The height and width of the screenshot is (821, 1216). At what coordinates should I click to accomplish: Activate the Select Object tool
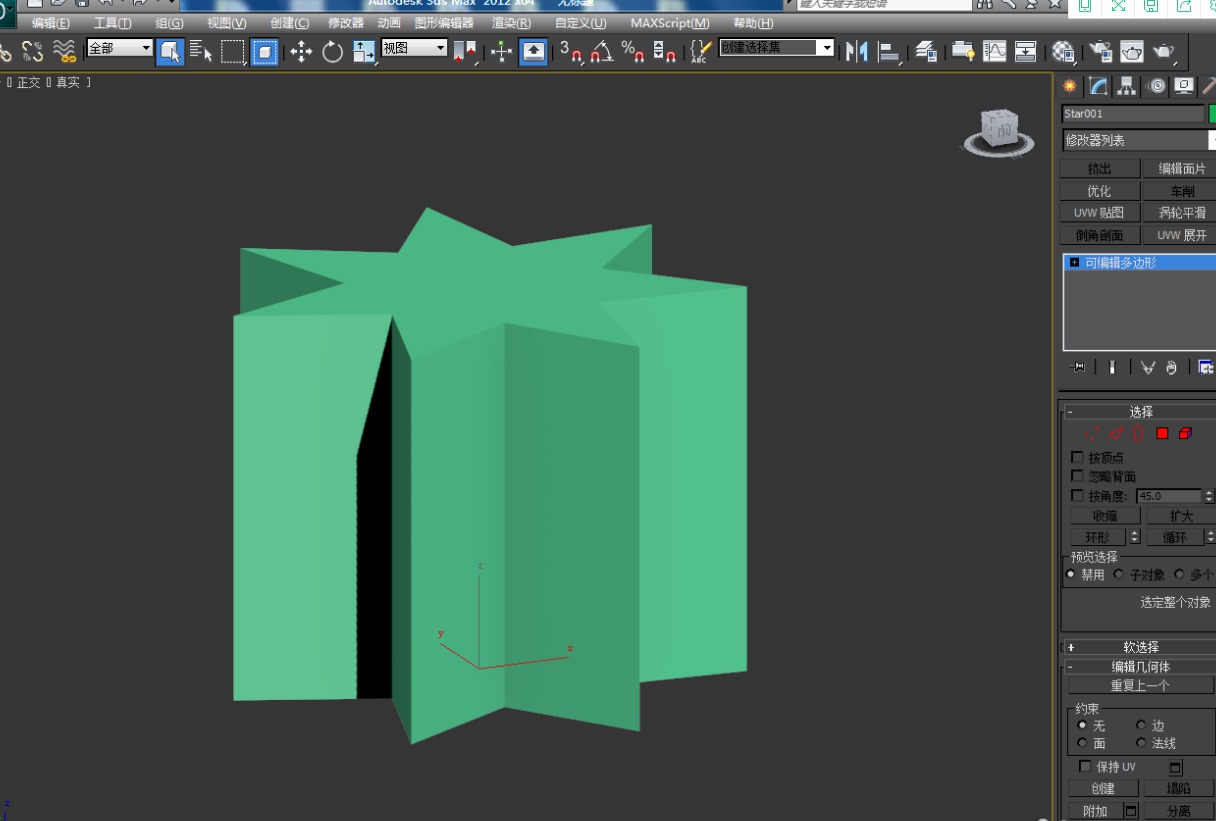pos(170,51)
